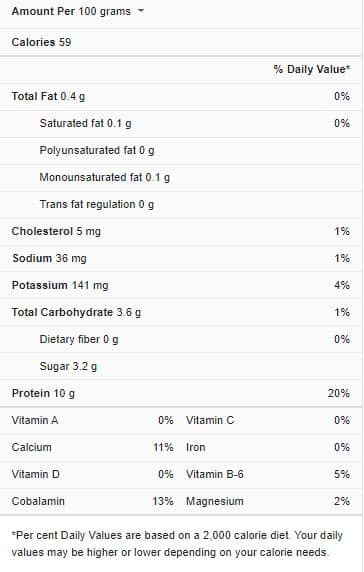Select the Protein 10 g row

(181, 393)
